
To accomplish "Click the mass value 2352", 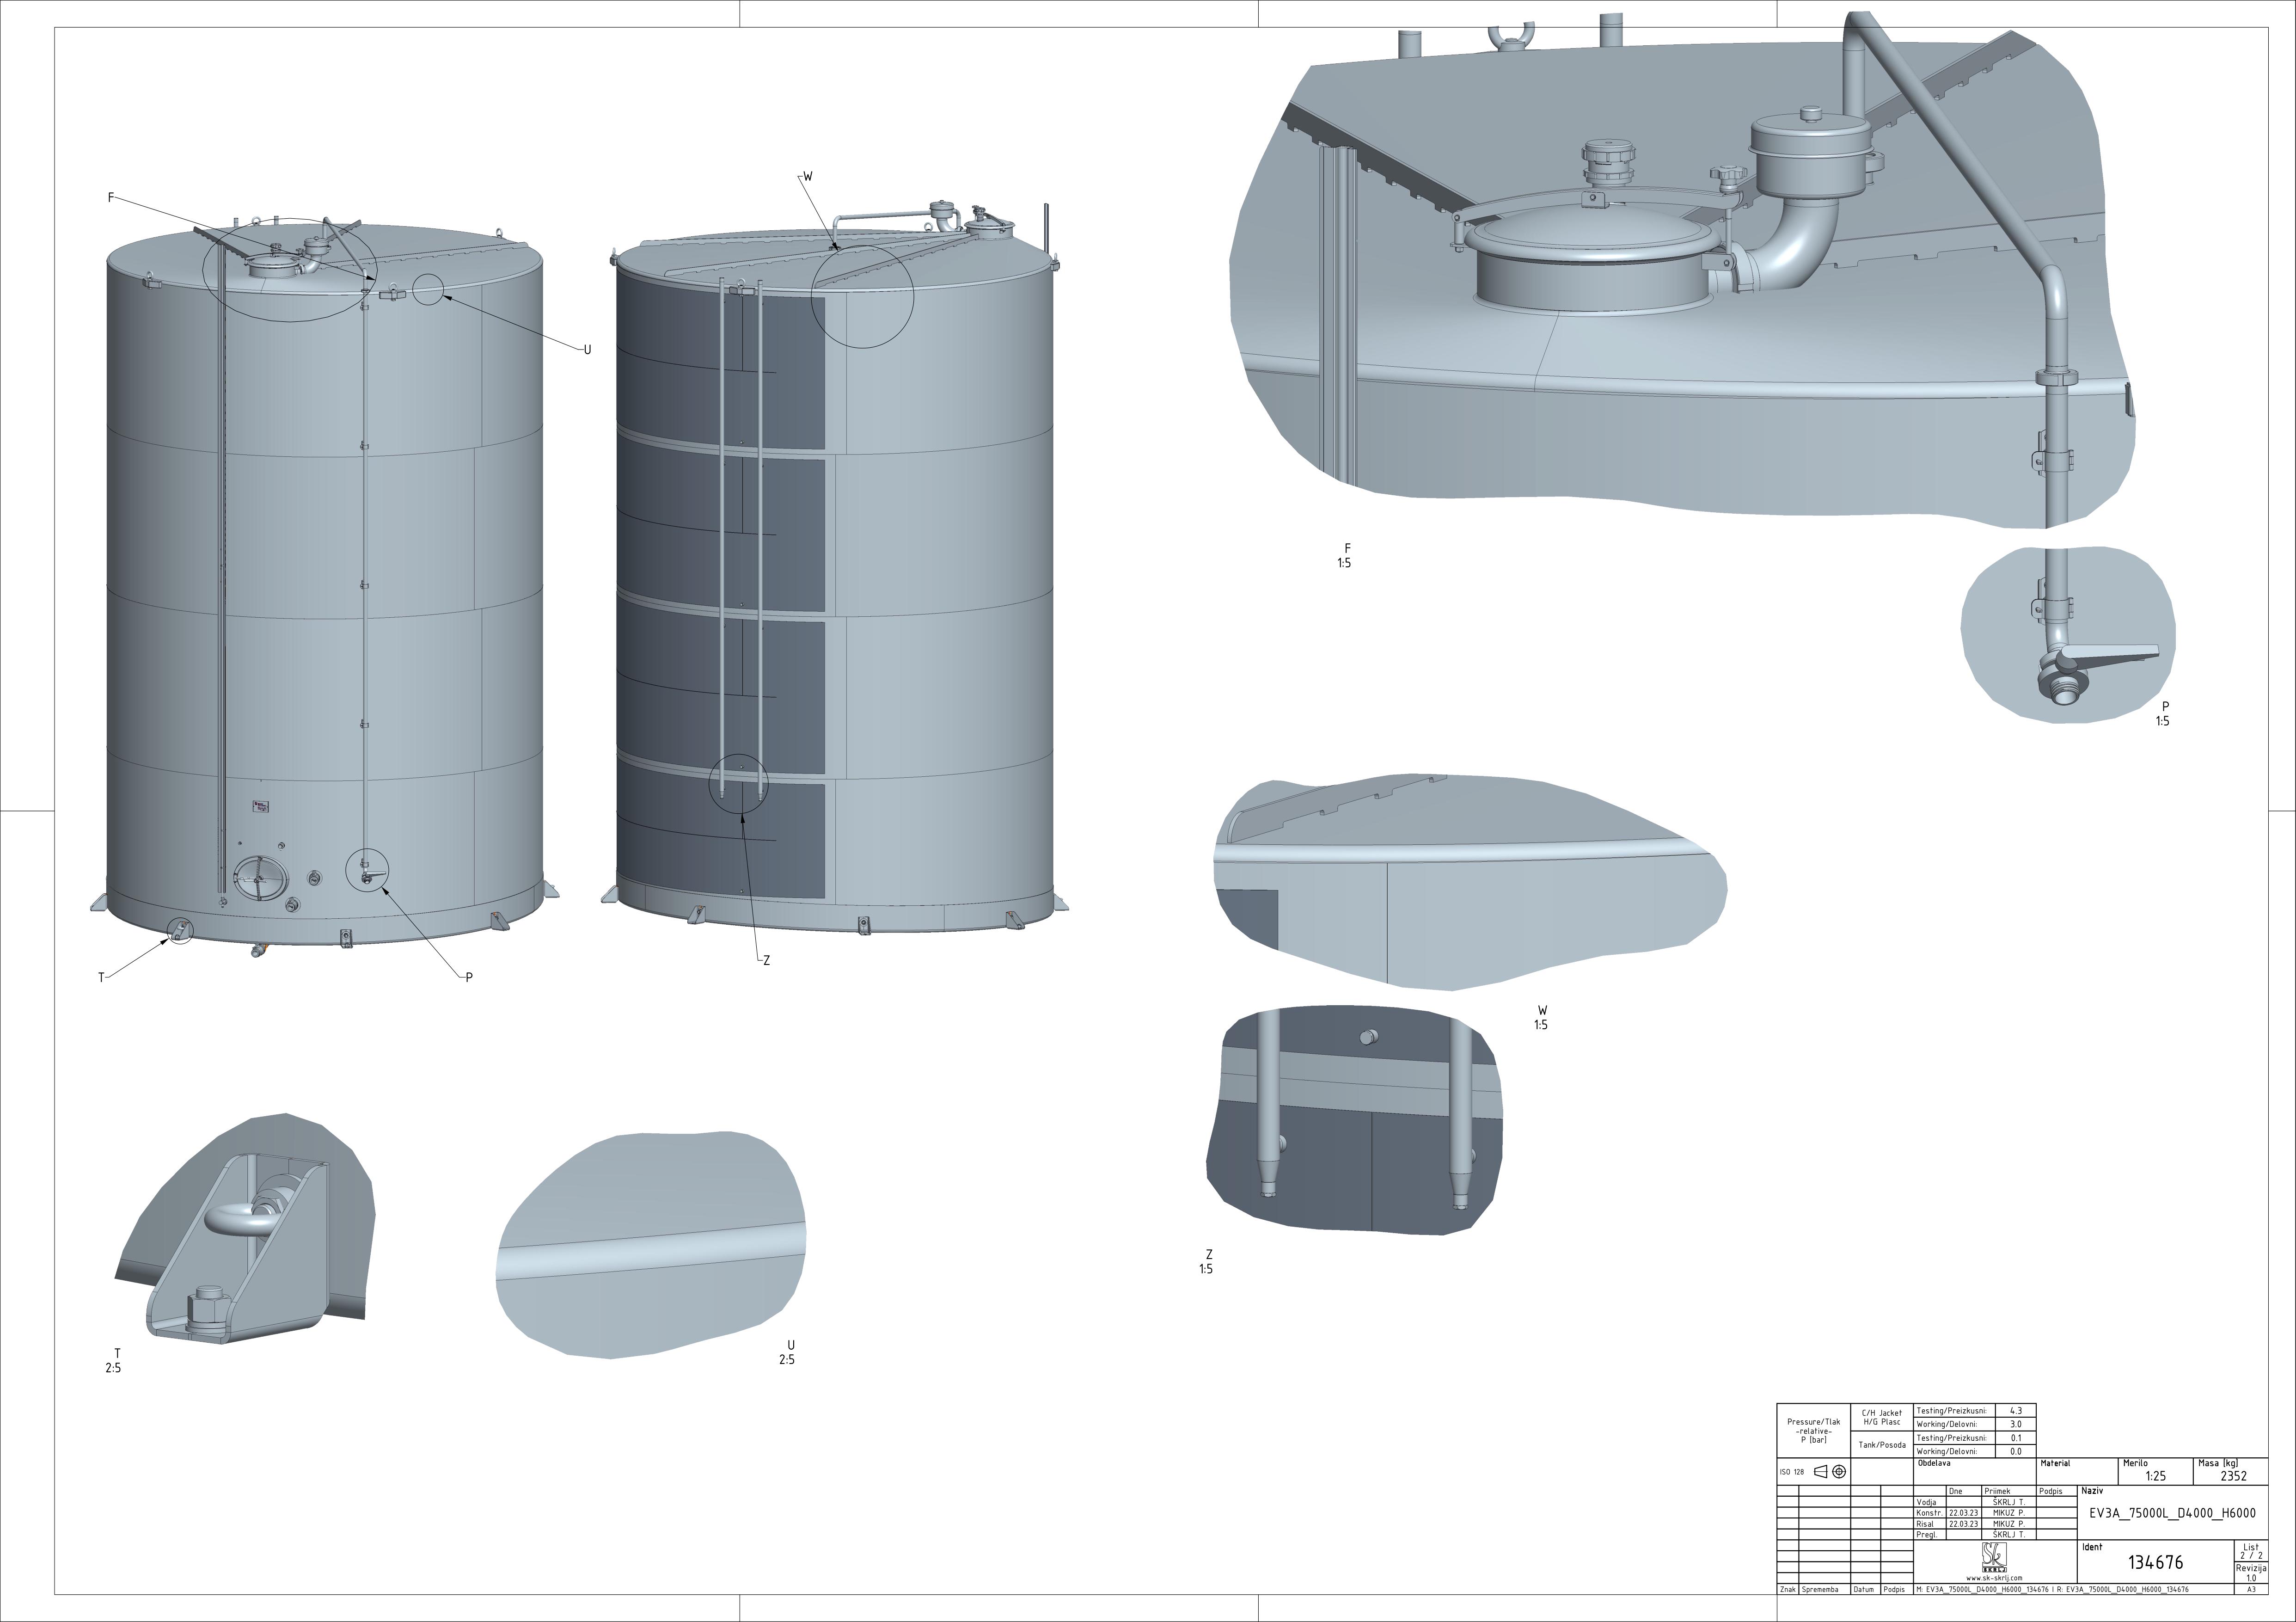I will coord(2234,1476).
